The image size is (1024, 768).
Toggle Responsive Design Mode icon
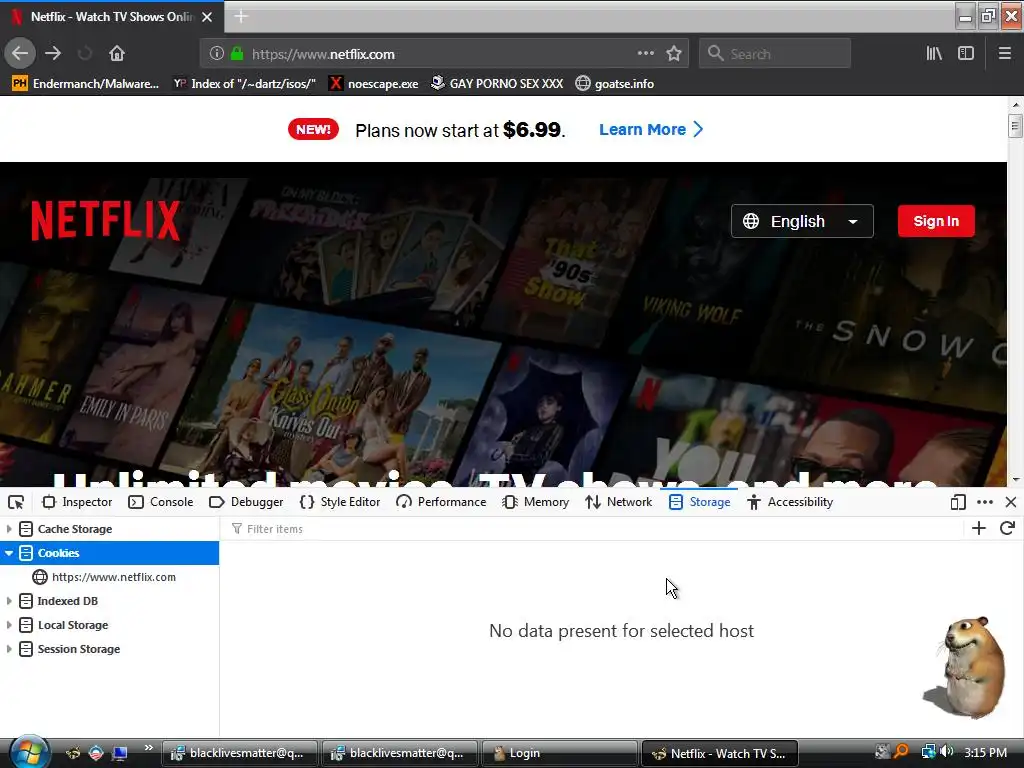pyautogui.click(x=957, y=502)
